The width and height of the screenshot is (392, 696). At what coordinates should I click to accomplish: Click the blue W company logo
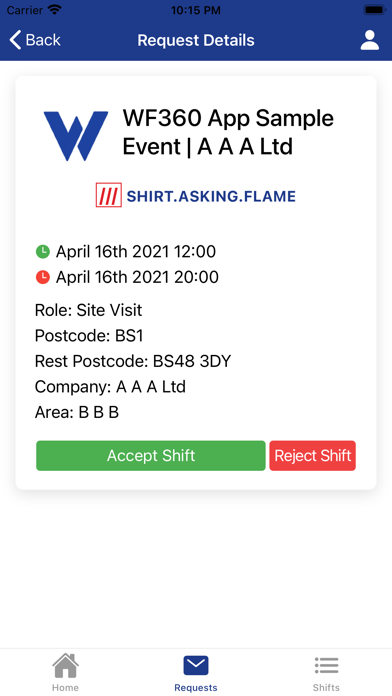click(75, 135)
